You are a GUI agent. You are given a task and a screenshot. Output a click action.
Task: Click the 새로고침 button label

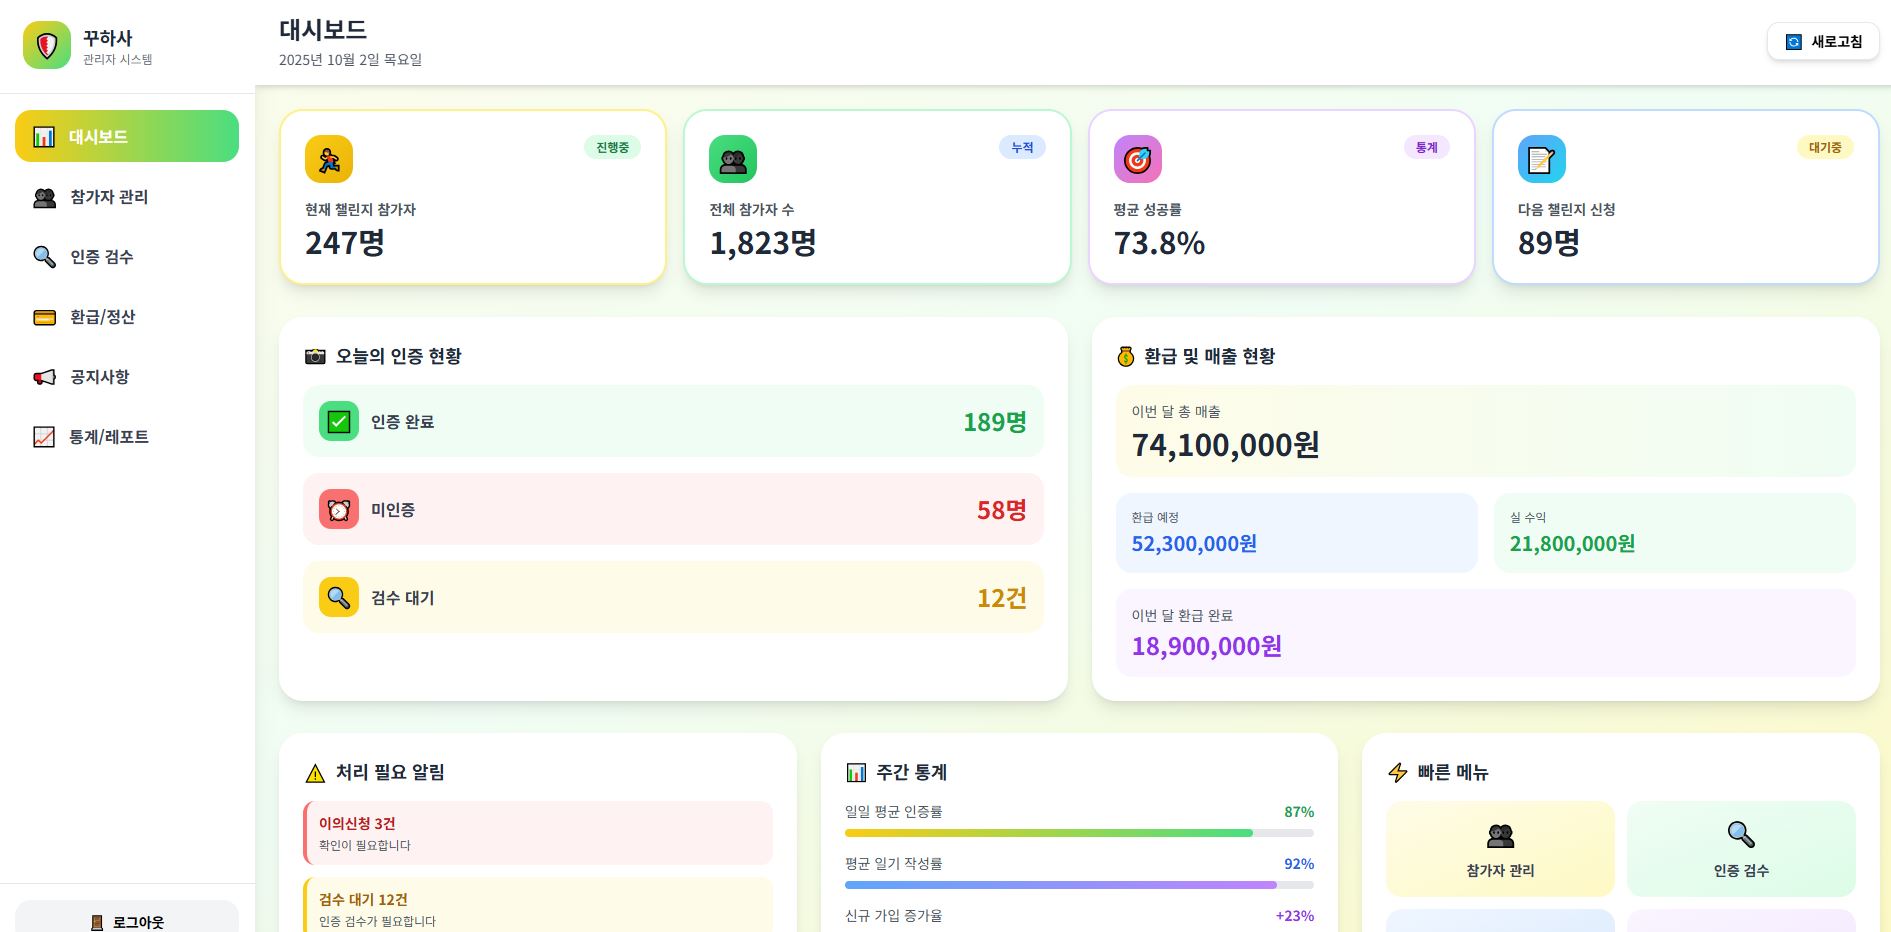click(x=1837, y=42)
